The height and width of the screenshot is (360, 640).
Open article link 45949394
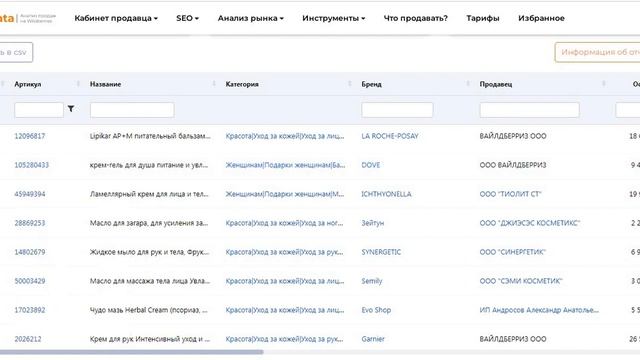(30, 194)
